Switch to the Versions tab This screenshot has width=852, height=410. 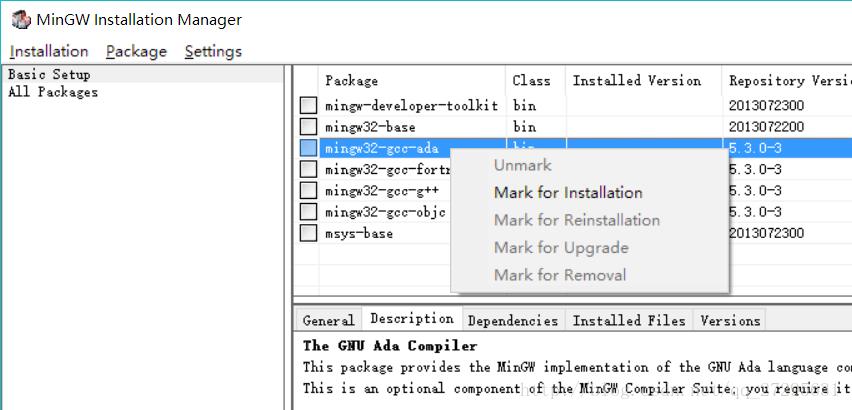(x=730, y=320)
